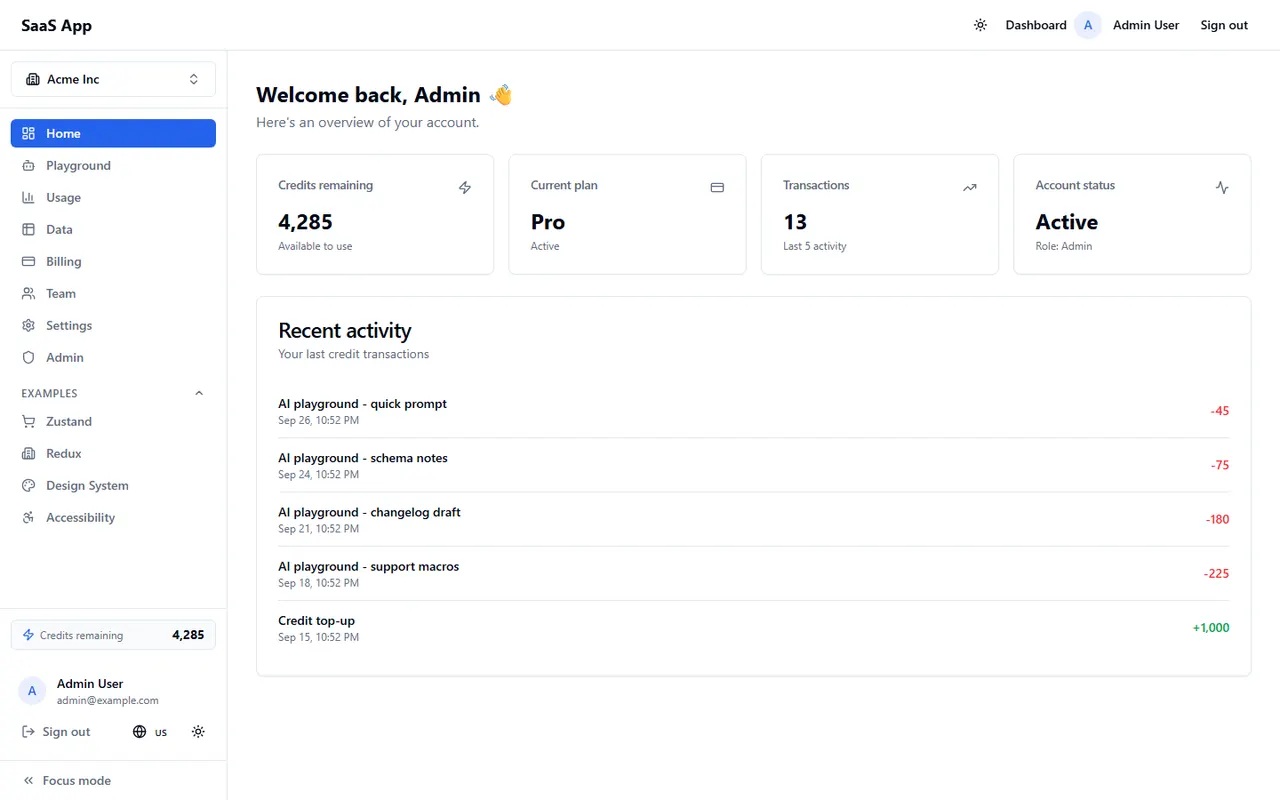The image size is (1280, 800).
Task: Click the Dashboard link in the header
Action: point(1036,25)
